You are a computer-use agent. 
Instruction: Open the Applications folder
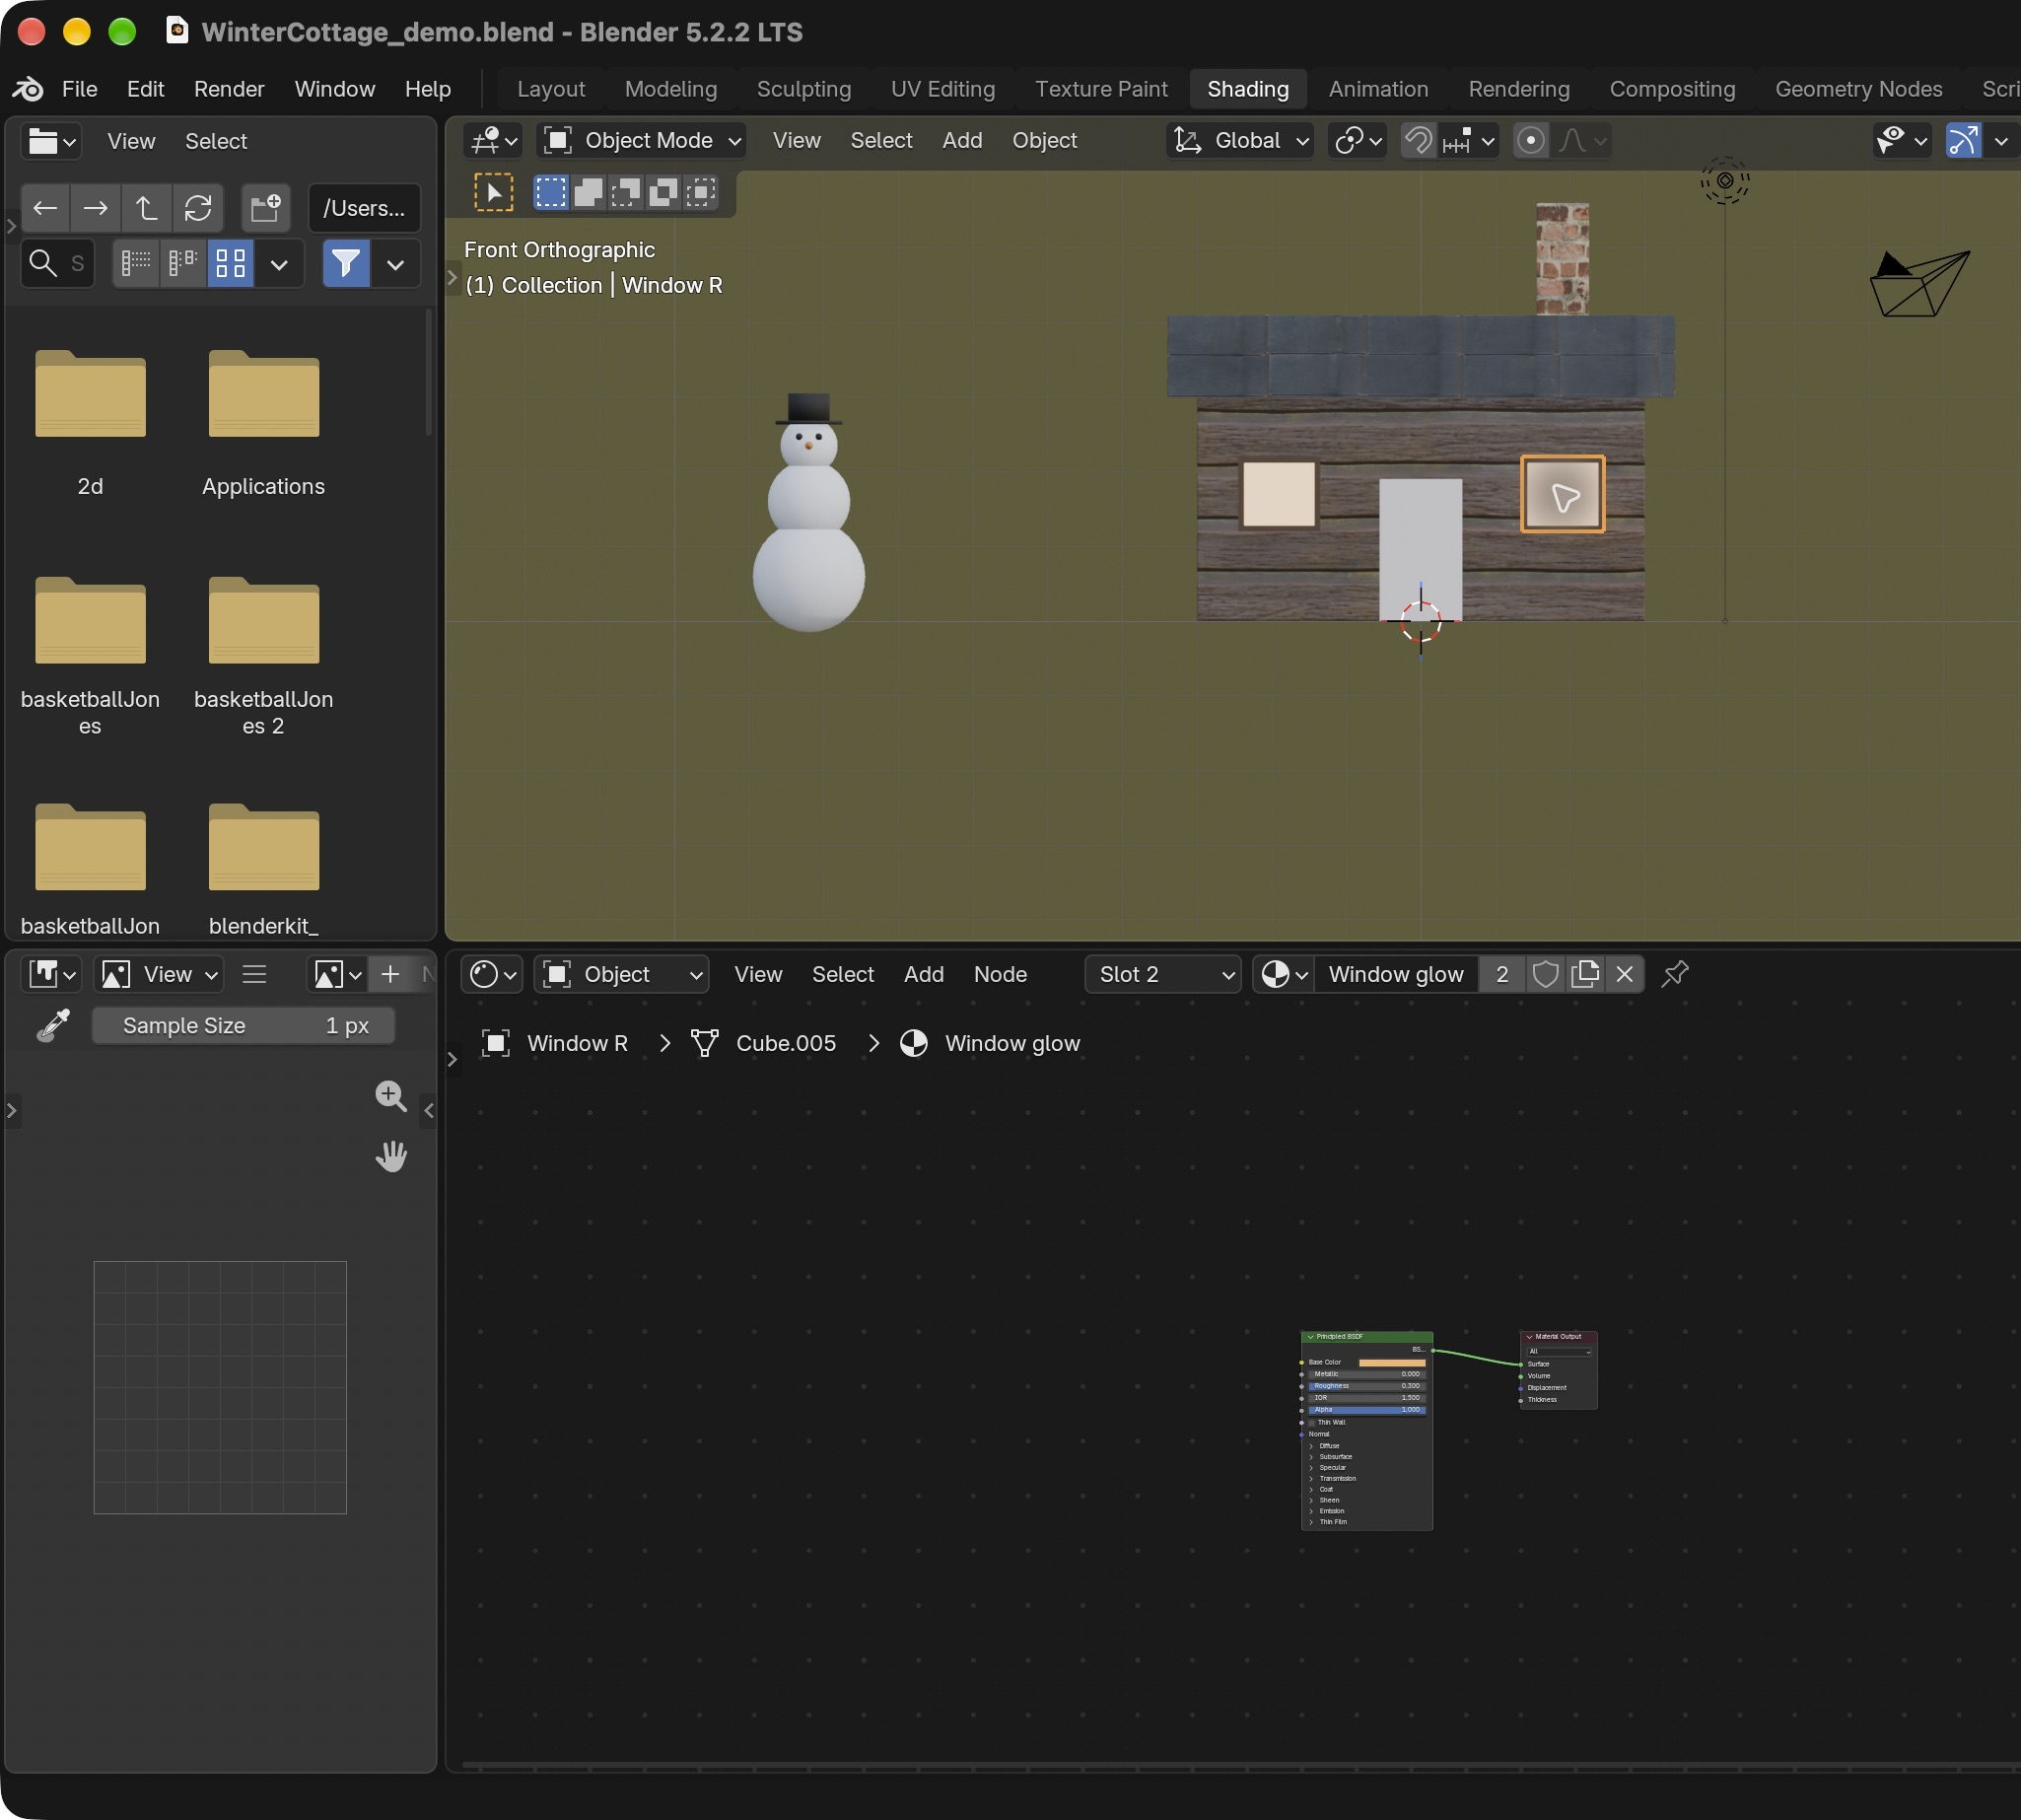pyautogui.click(x=264, y=422)
